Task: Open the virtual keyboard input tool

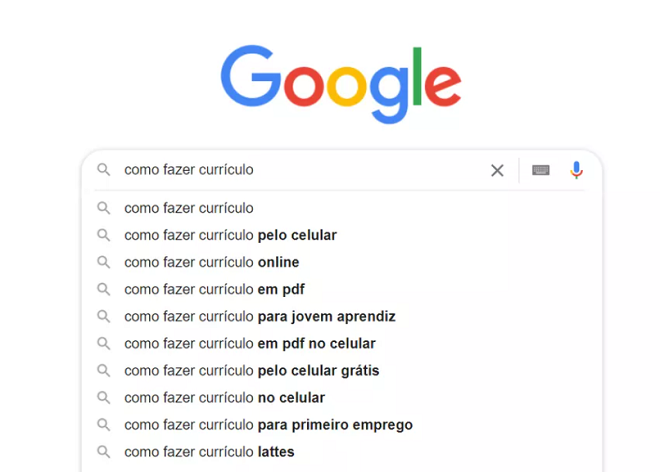Action: click(x=541, y=170)
